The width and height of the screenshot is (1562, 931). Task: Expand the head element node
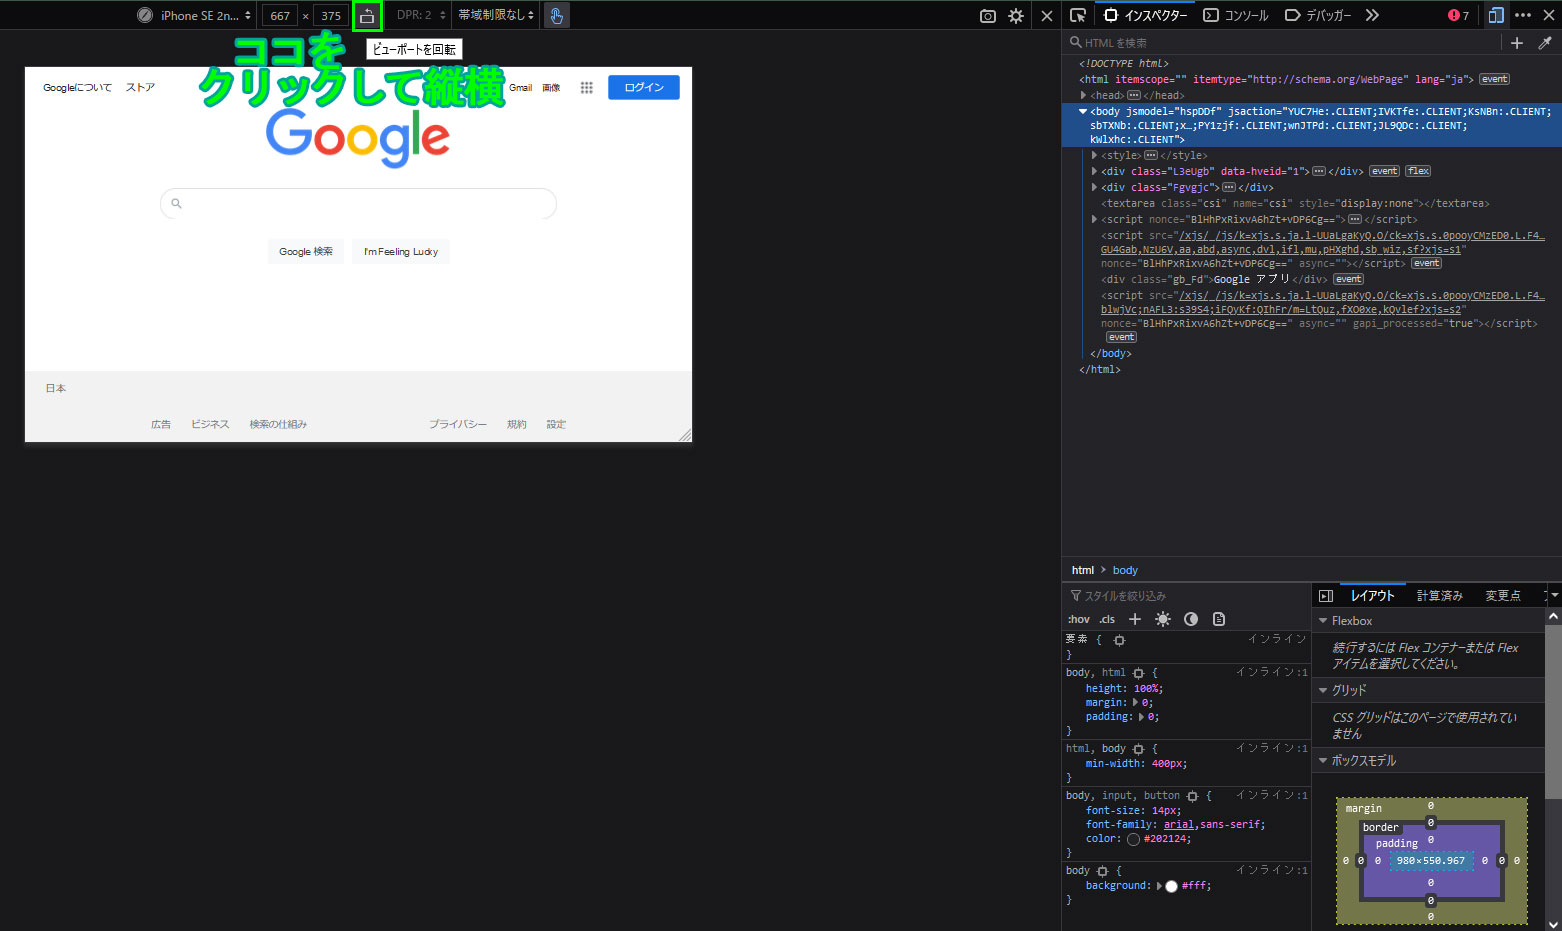click(x=1083, y=95)
